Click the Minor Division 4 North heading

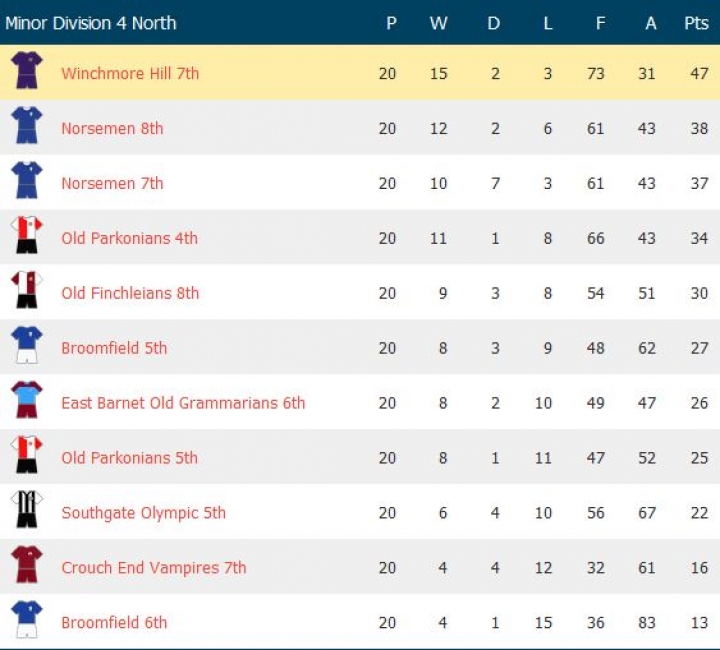(x=91, y=23)
